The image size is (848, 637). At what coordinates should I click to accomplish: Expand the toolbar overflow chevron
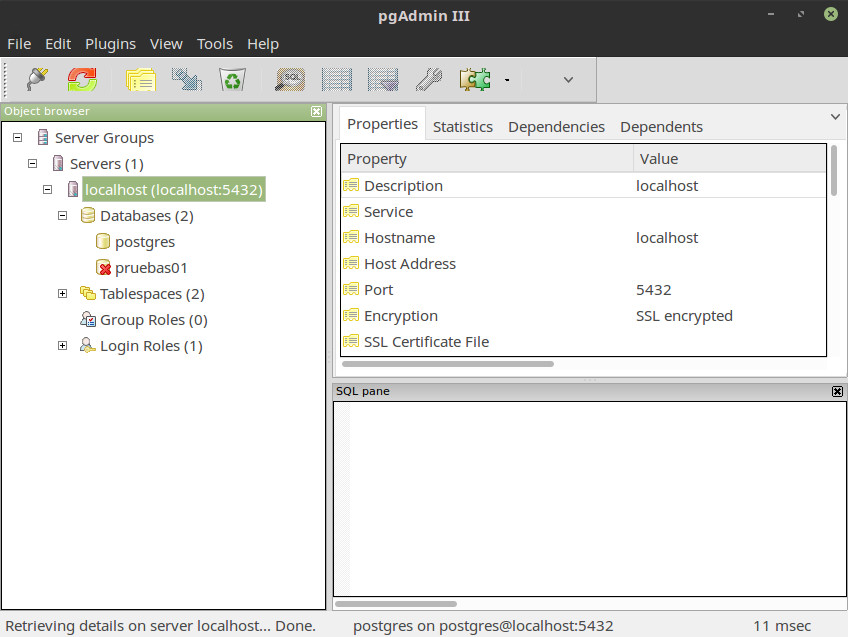click(x=568, y=80)
